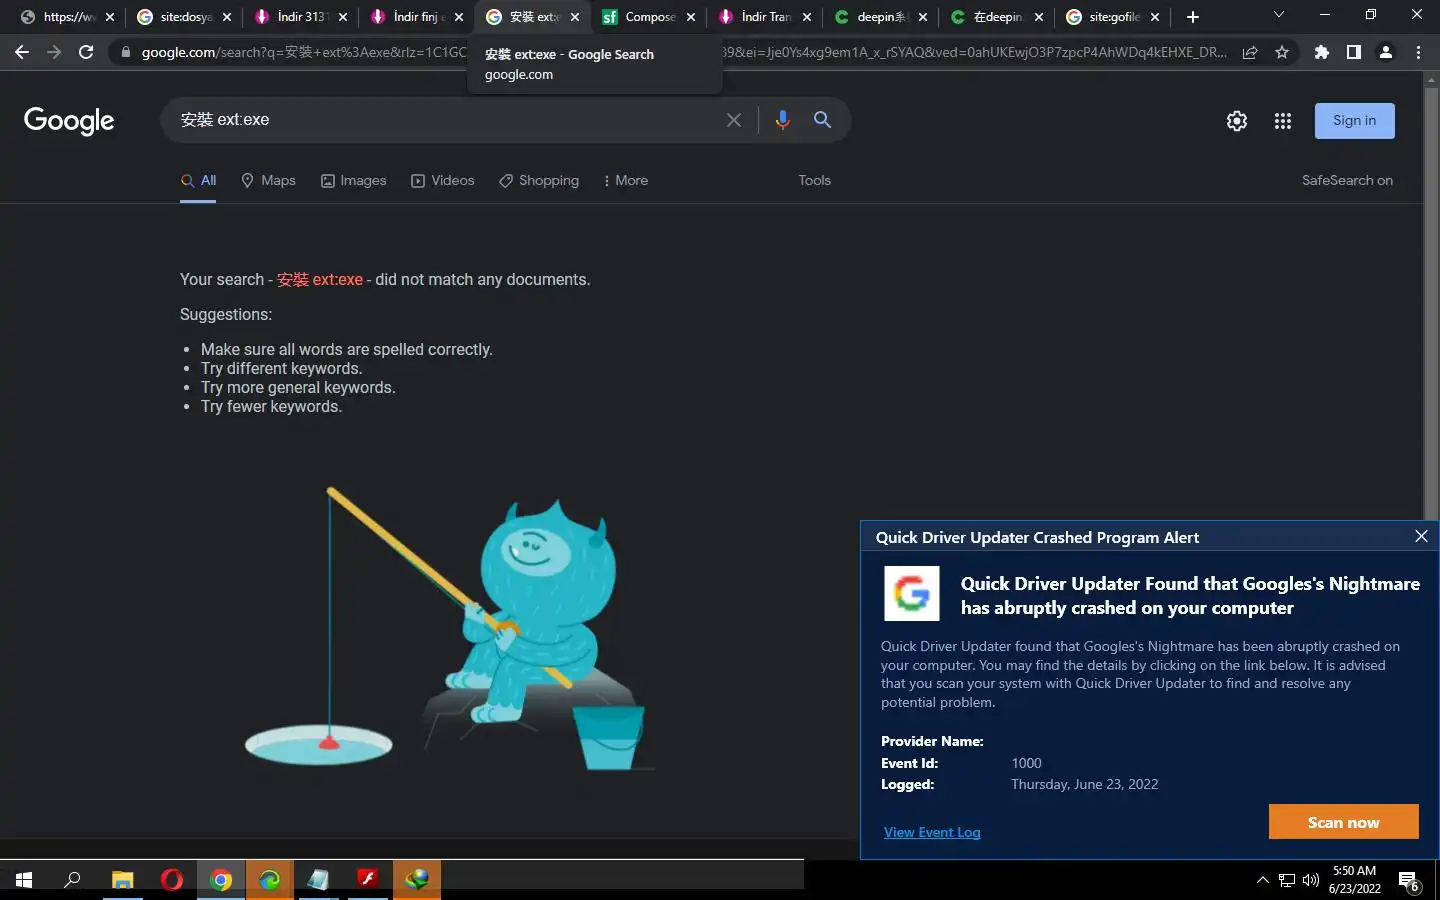Image resolution: width=1440 pixels, height=900 pixels.
Task: Reload the current Google search page
Action: (86, 52)
